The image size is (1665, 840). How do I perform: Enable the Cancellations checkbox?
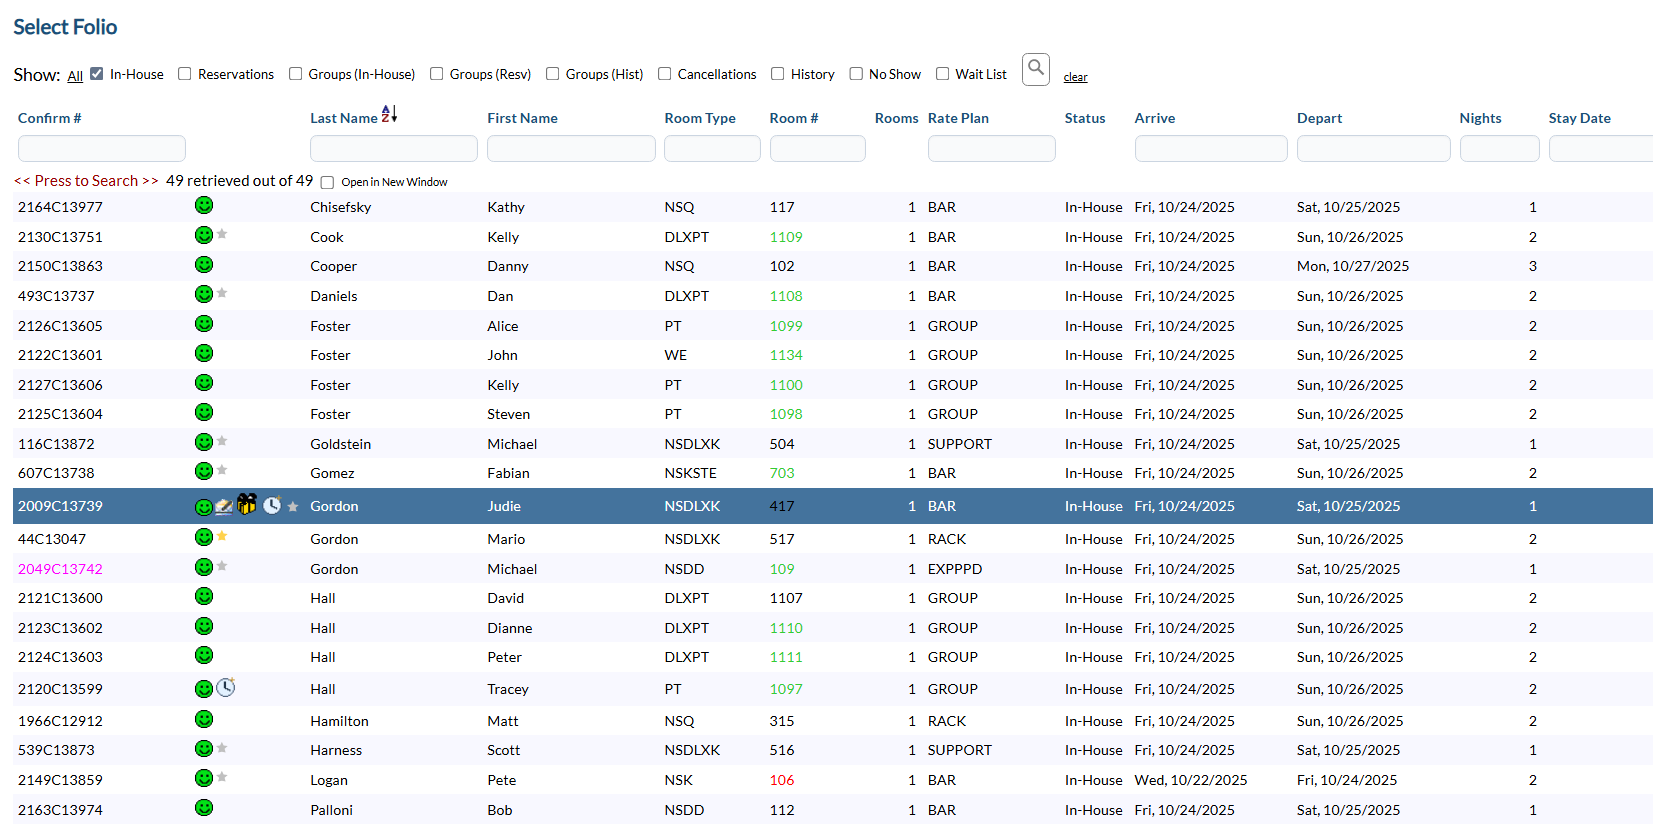pyautogui.click(x=665, y=74)
